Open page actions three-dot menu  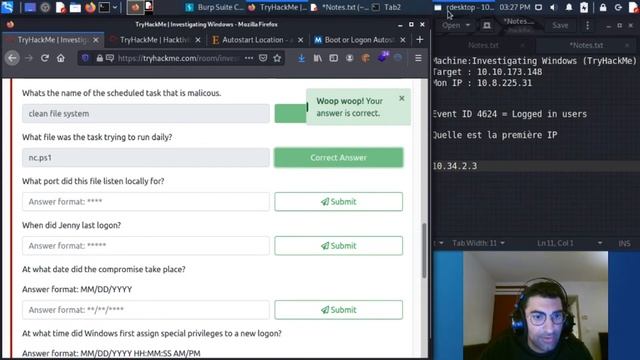(x=249, y=58)
